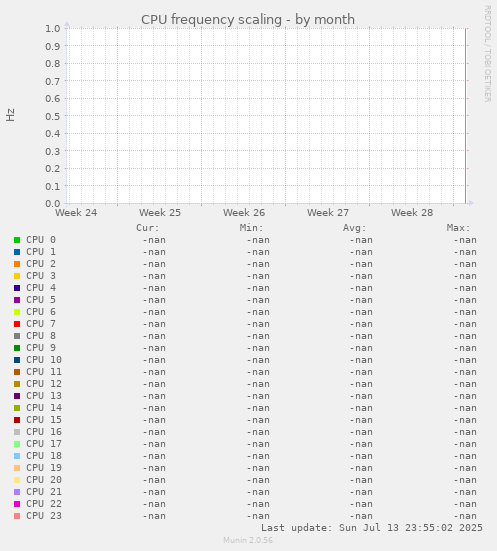The image size is (497, 551).
Task: Click the CPU 3 yellow color swatch
Action: coord(17,276)
